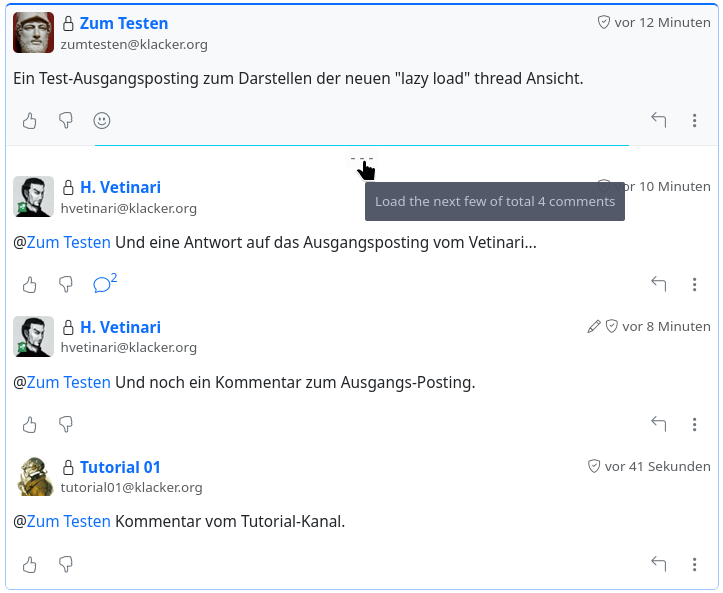723x593 pixels.
Task: Open emoji reaction picker on first post
Action: [102, 121]
